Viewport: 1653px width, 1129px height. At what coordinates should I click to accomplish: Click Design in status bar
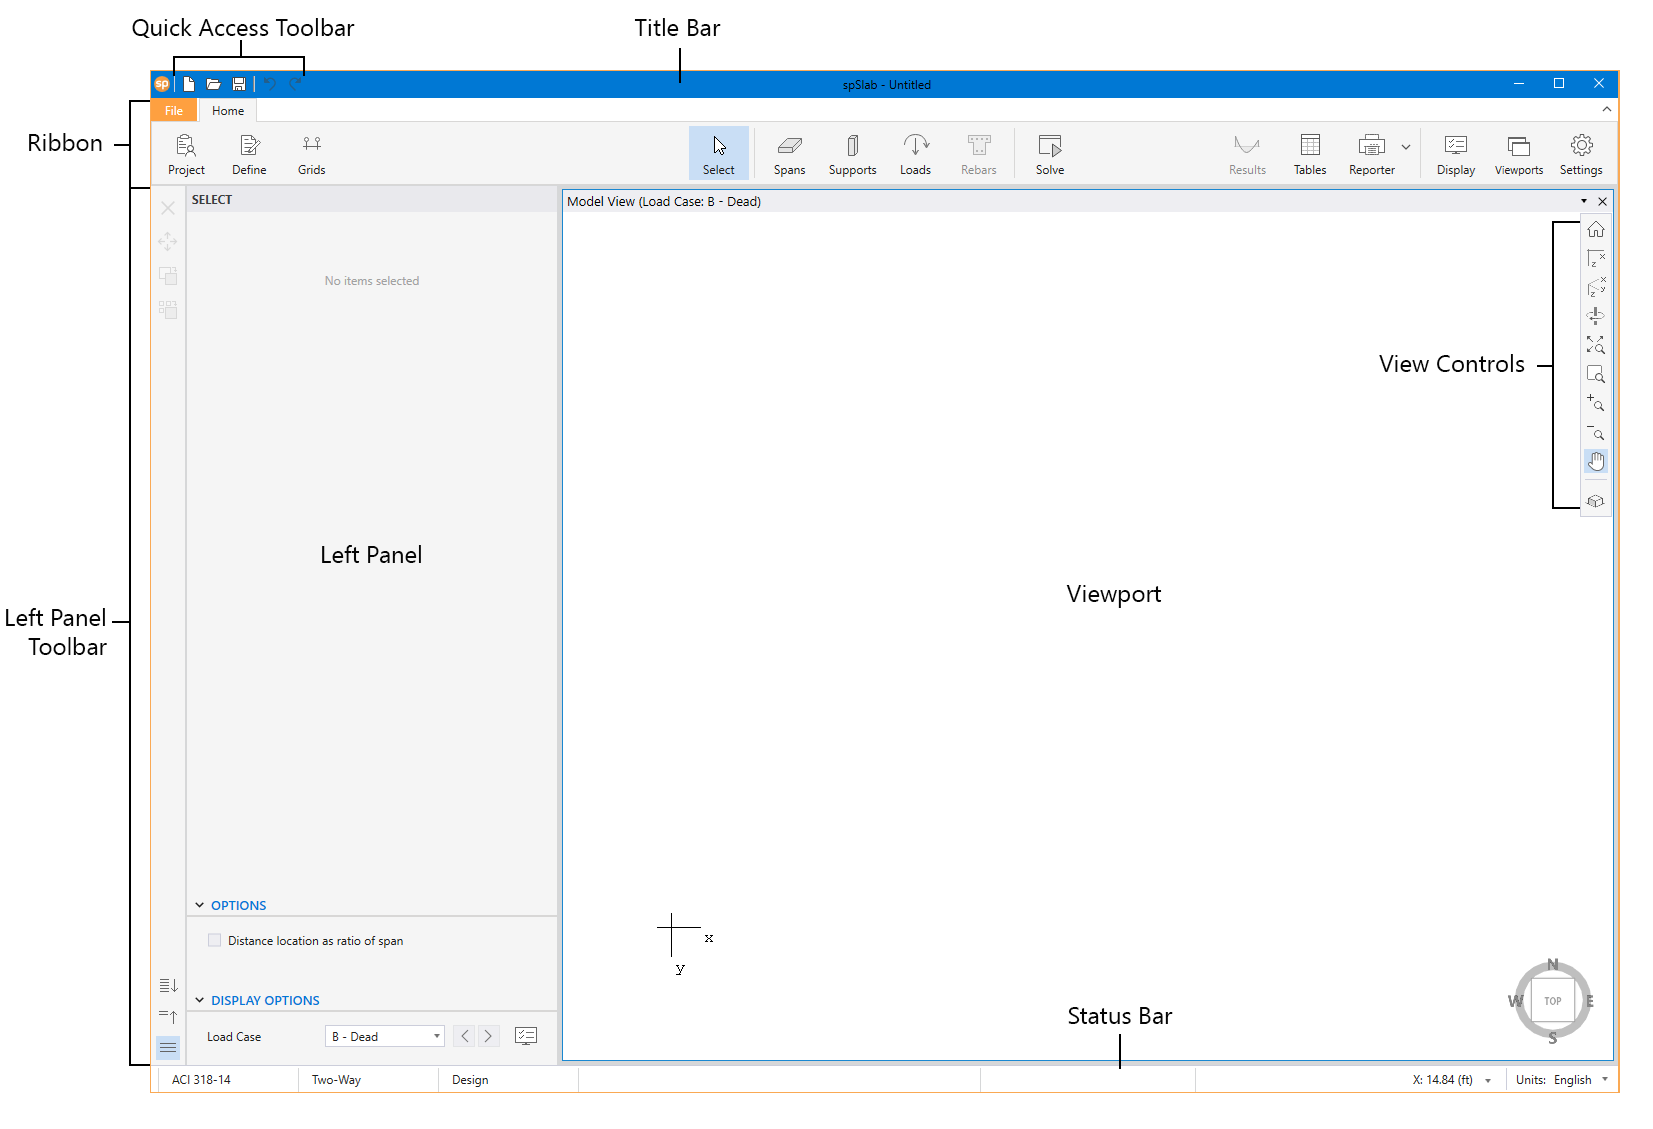pos(470,1080)
